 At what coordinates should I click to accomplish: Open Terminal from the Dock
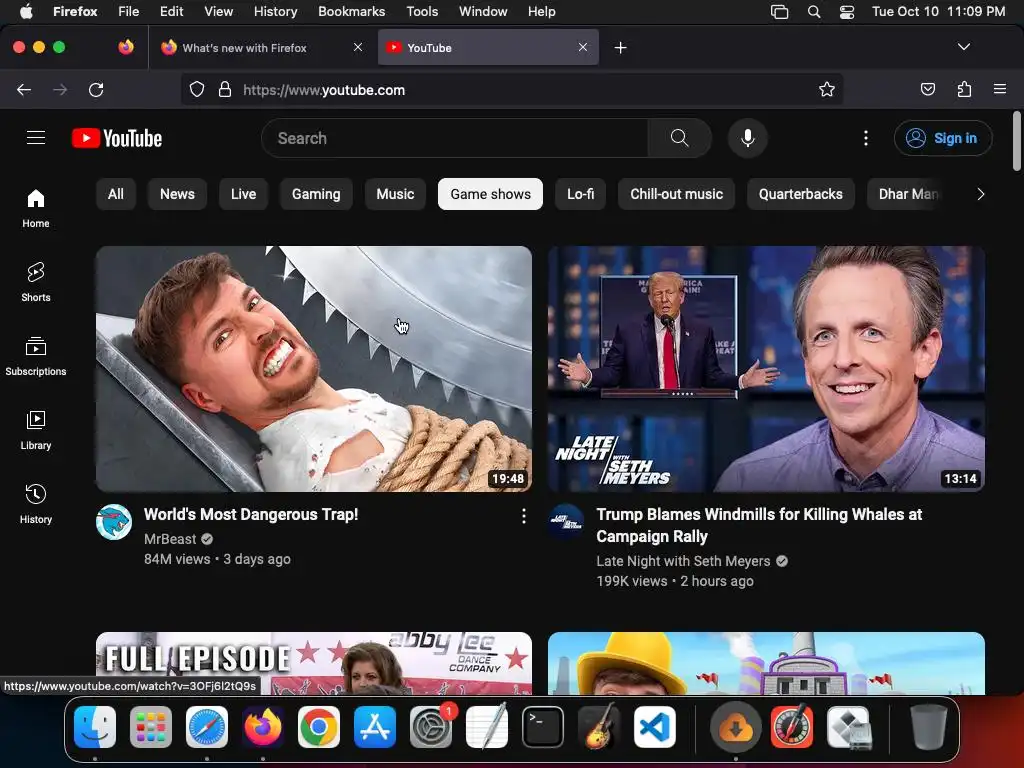[543, 727]
